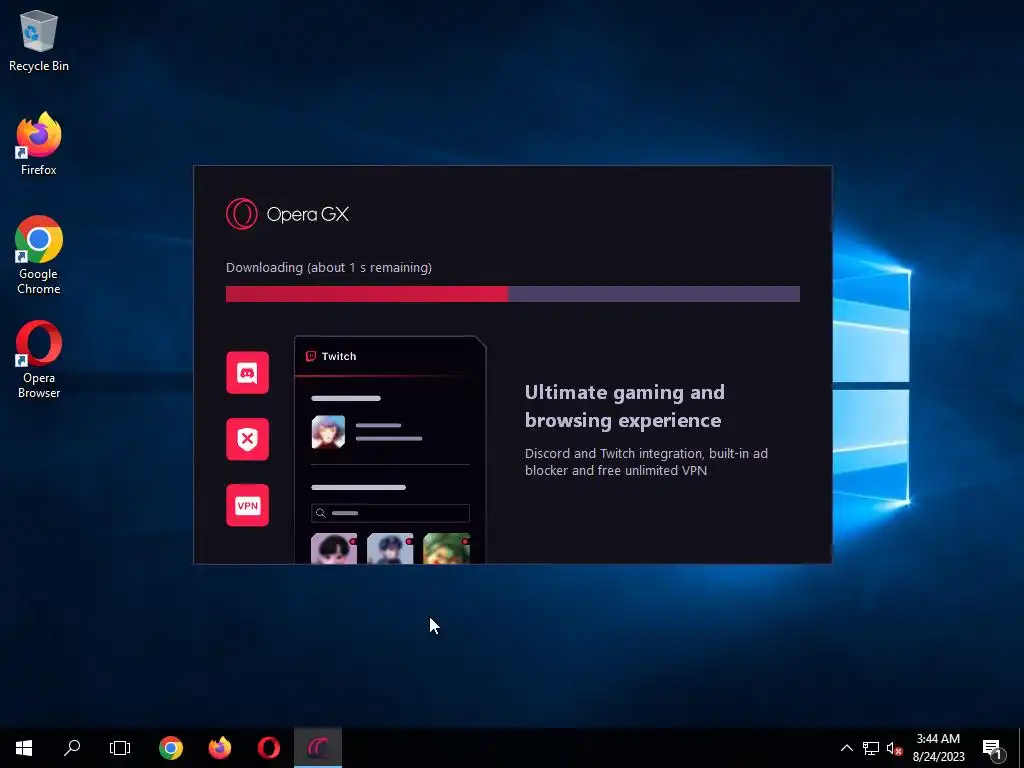The image size is (1024, 768).
Task: Open the network status tray icon
Action: [x=871, y=748]
